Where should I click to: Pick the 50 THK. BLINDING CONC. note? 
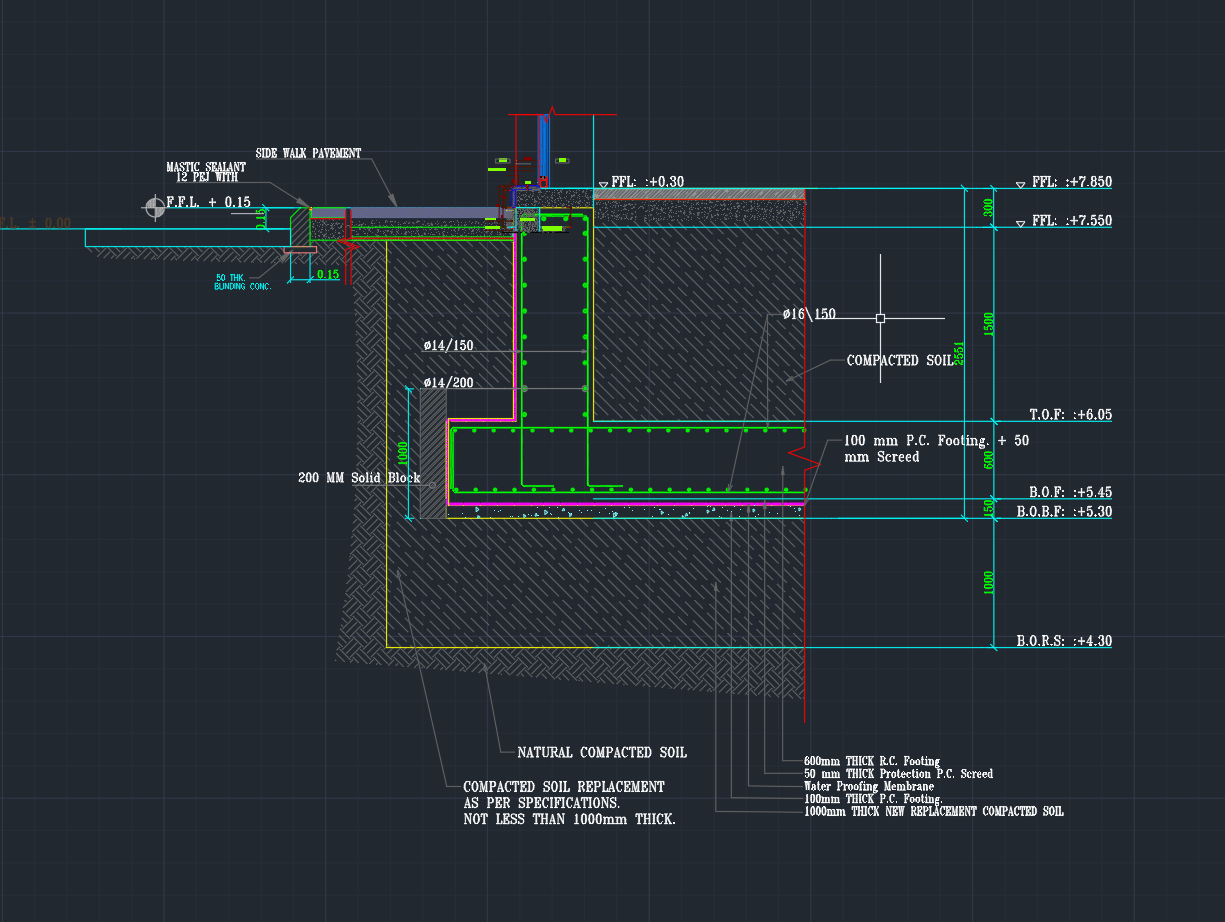tap(242, 282)
